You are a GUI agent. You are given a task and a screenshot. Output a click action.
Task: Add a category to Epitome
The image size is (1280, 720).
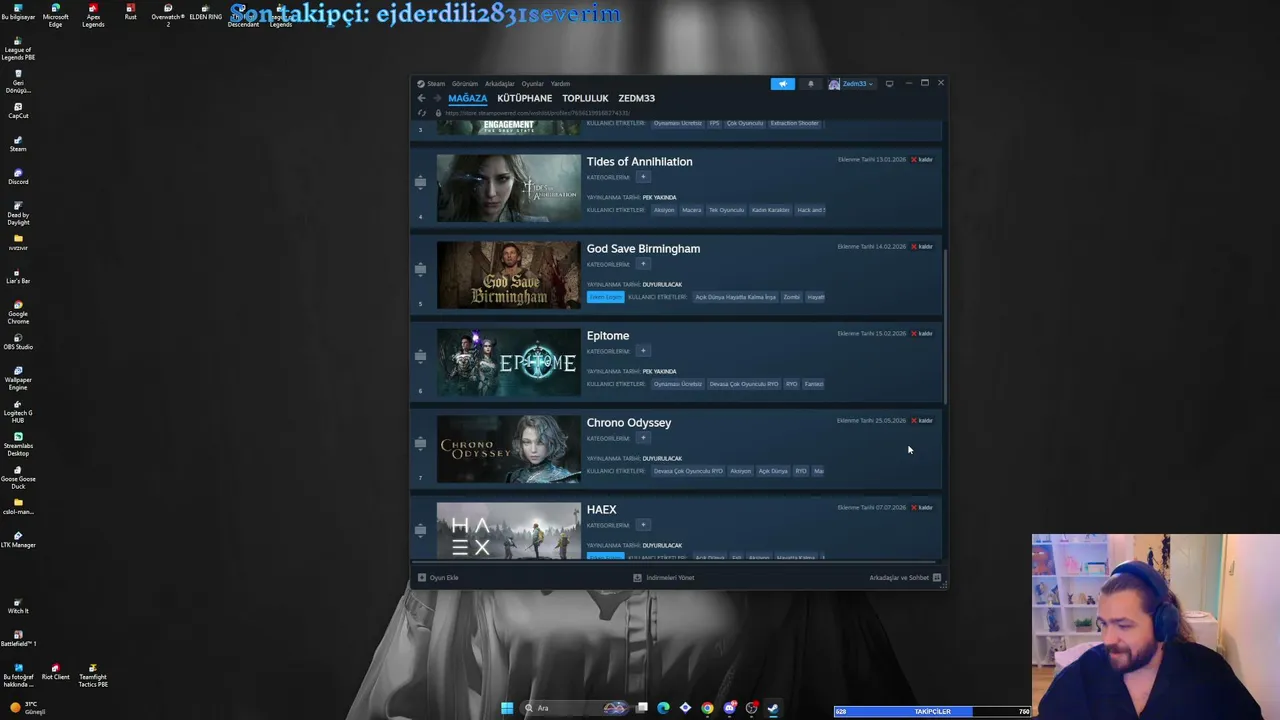[644, 351]
